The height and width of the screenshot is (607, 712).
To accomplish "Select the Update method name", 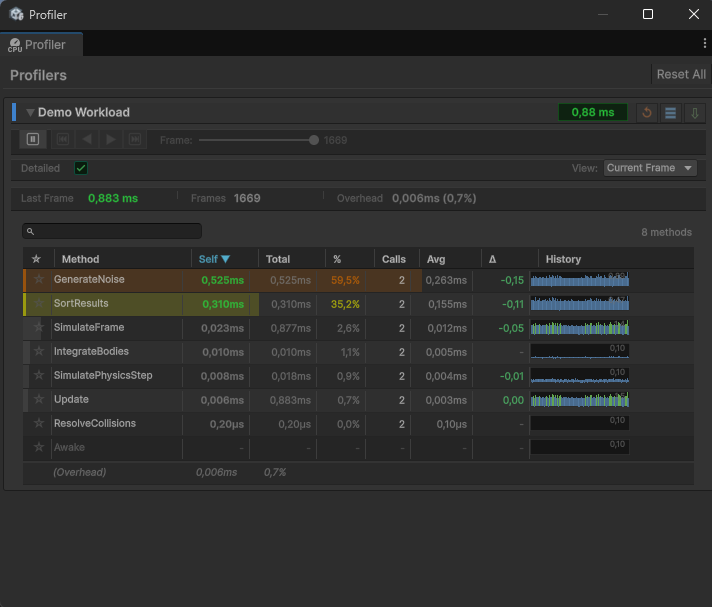I will pyautogui.click(x=71, y=400).
